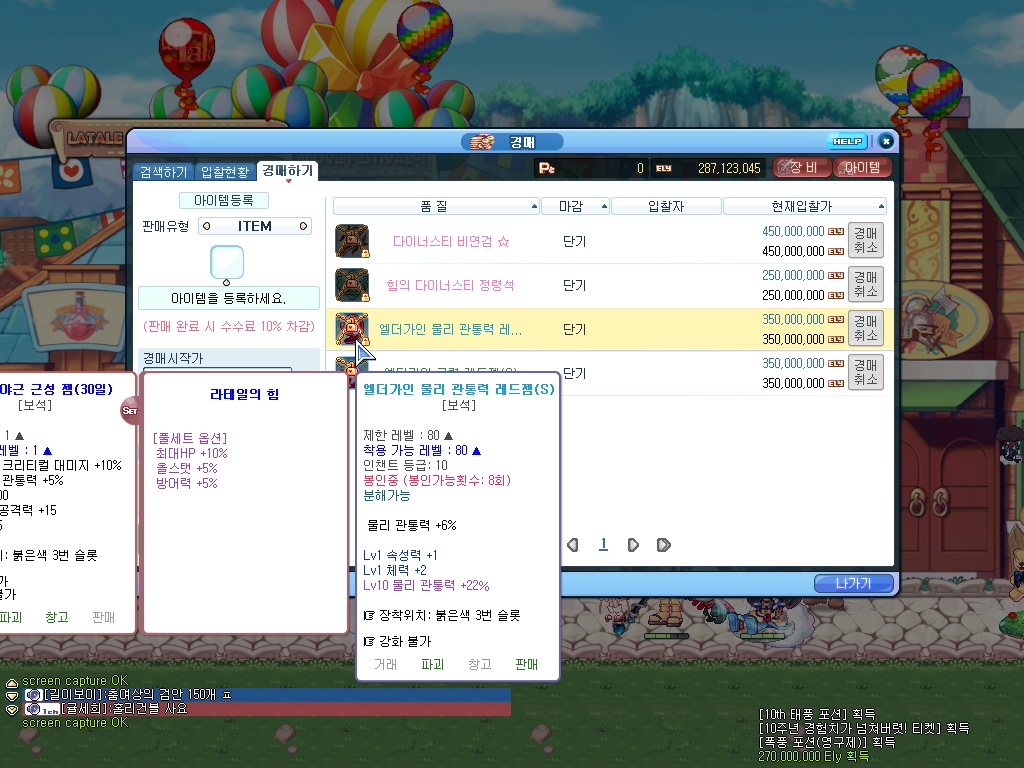1024x768 pixels.
Task: Click the highlighted Eldergain red gem icon
Action: coord(351,328)
